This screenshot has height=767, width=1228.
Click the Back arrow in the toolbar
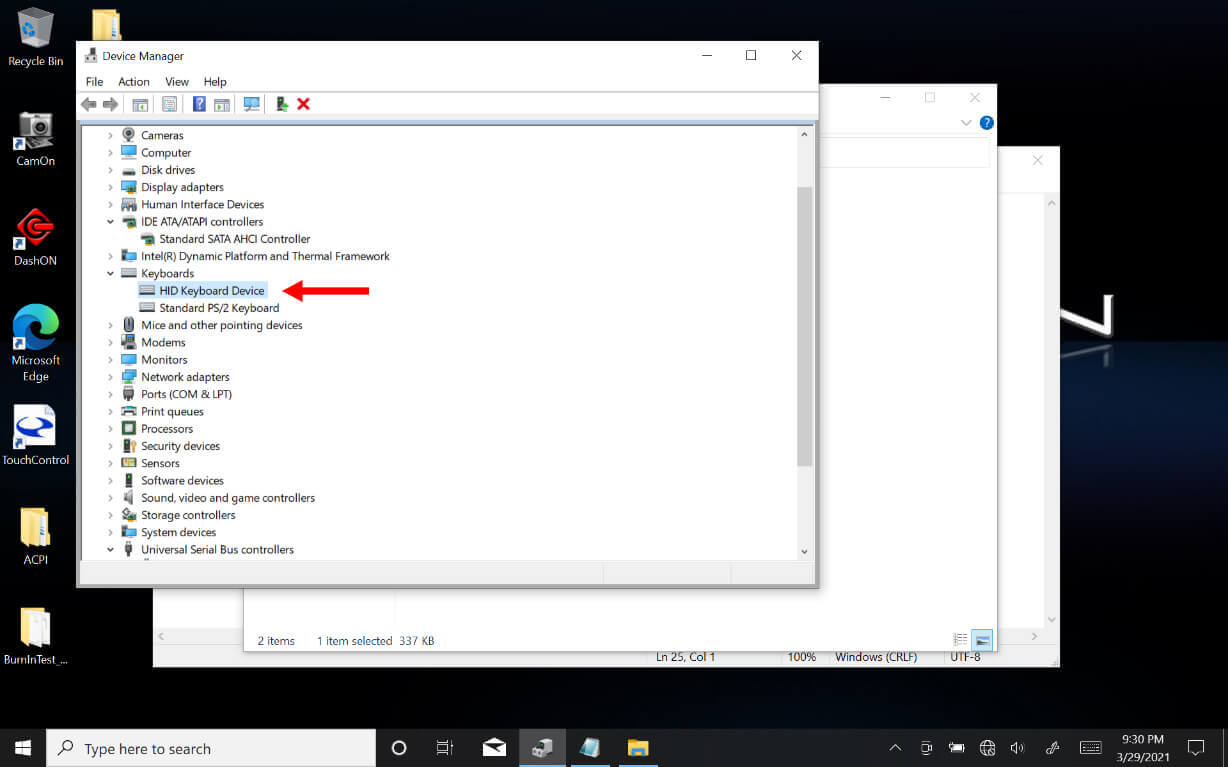[89, 104]
